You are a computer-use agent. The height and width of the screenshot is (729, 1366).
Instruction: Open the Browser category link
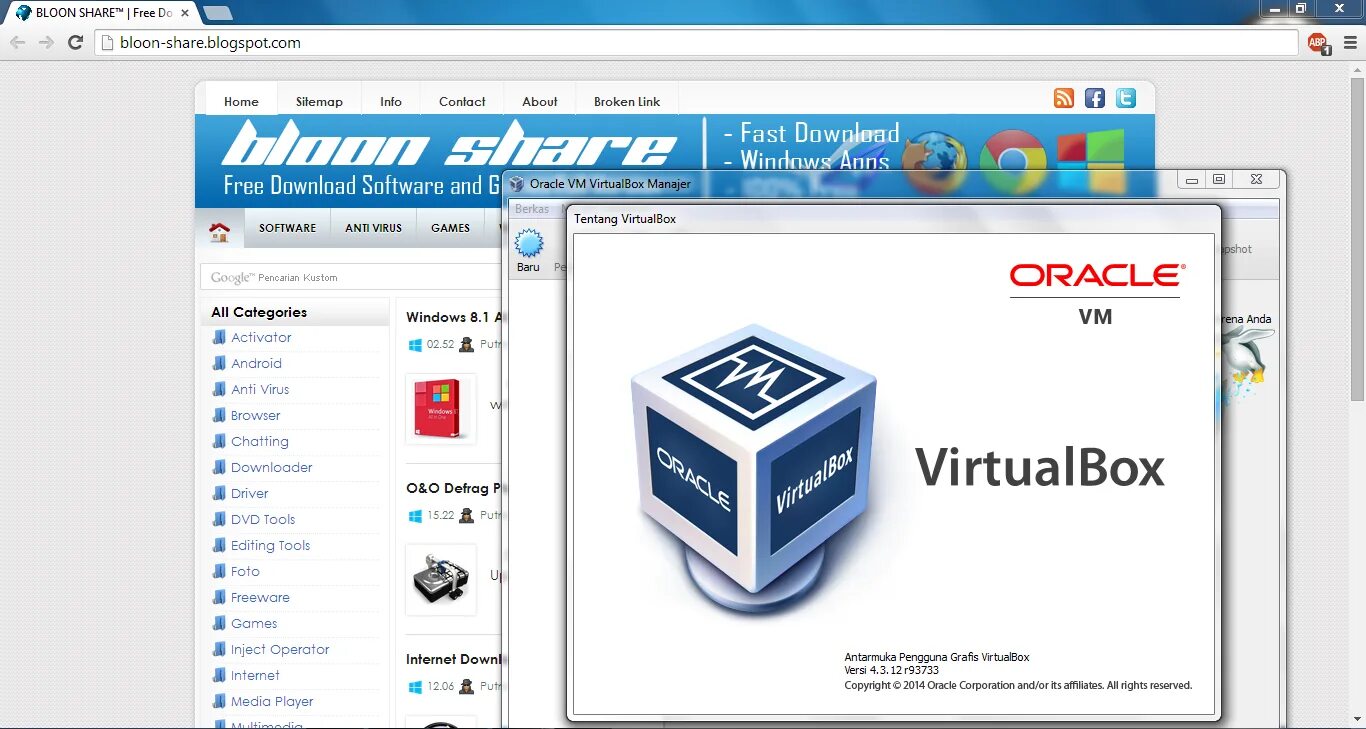[x=255, y=415]
